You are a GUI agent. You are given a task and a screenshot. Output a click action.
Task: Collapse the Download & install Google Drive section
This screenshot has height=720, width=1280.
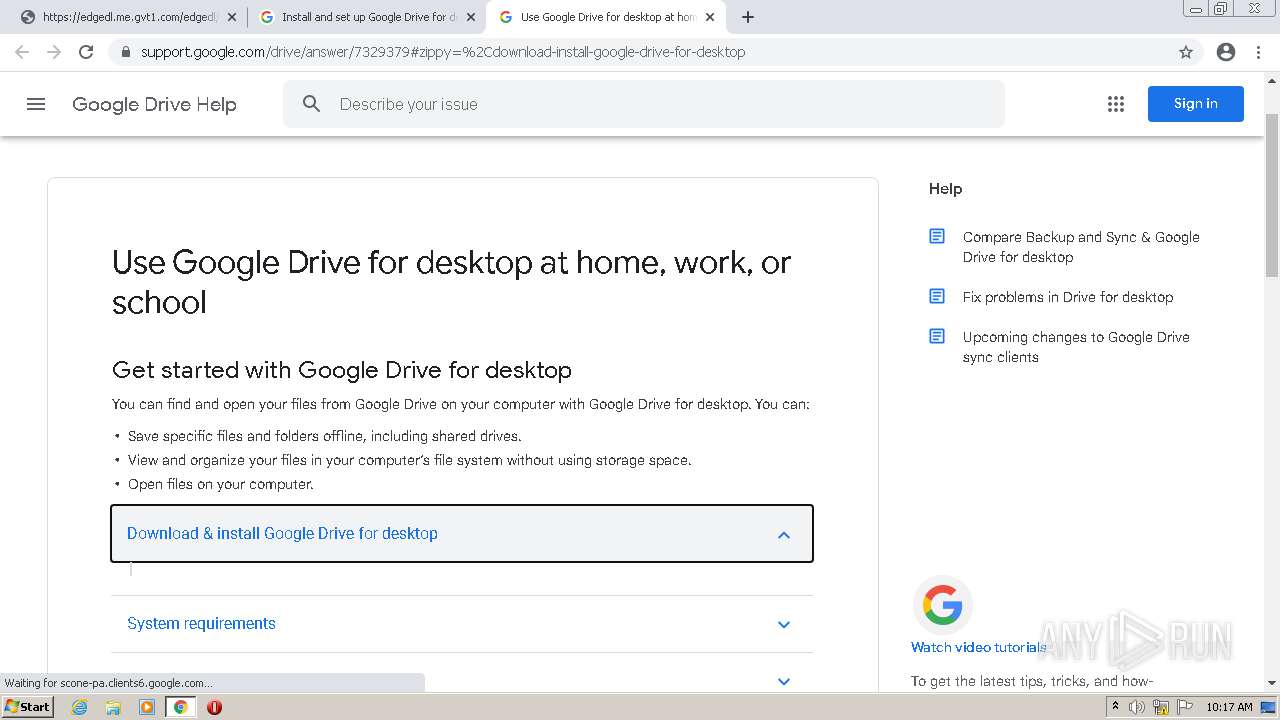462,534
